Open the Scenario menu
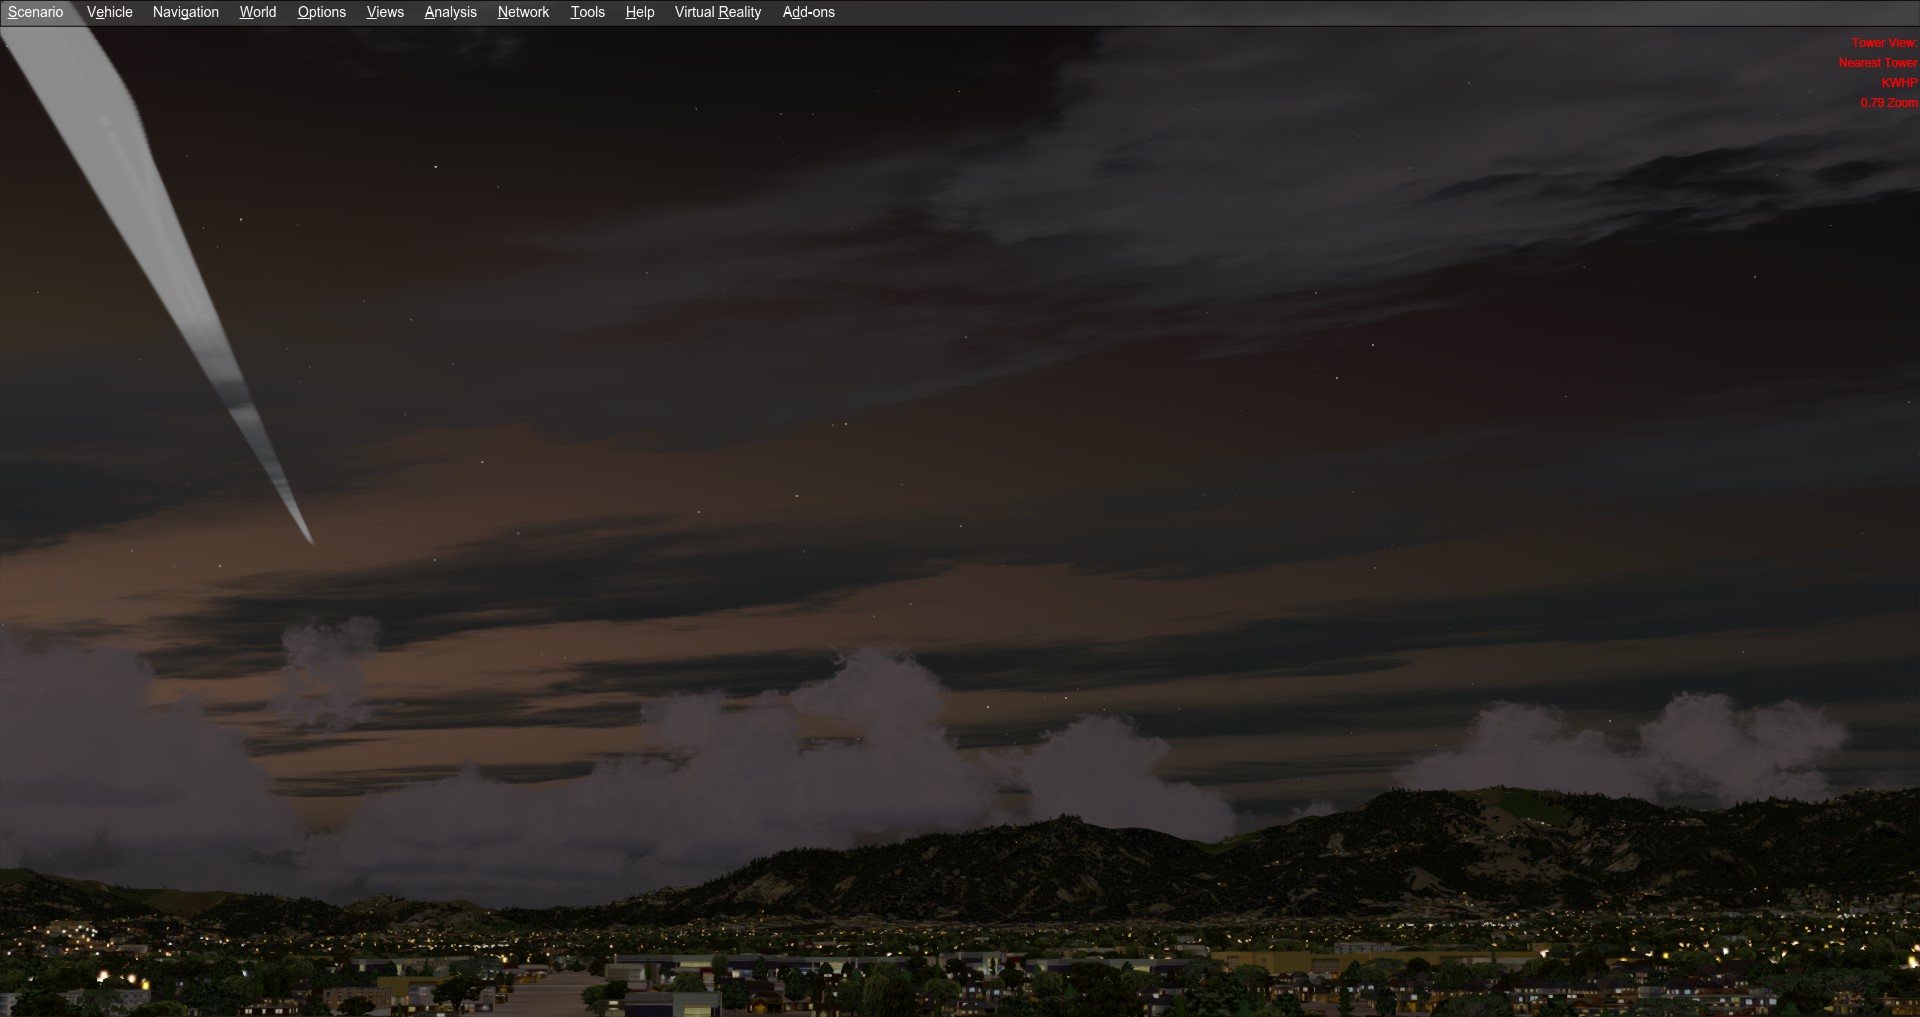This screenshot has height=1017, width=1920. click(x=35, y=12)
